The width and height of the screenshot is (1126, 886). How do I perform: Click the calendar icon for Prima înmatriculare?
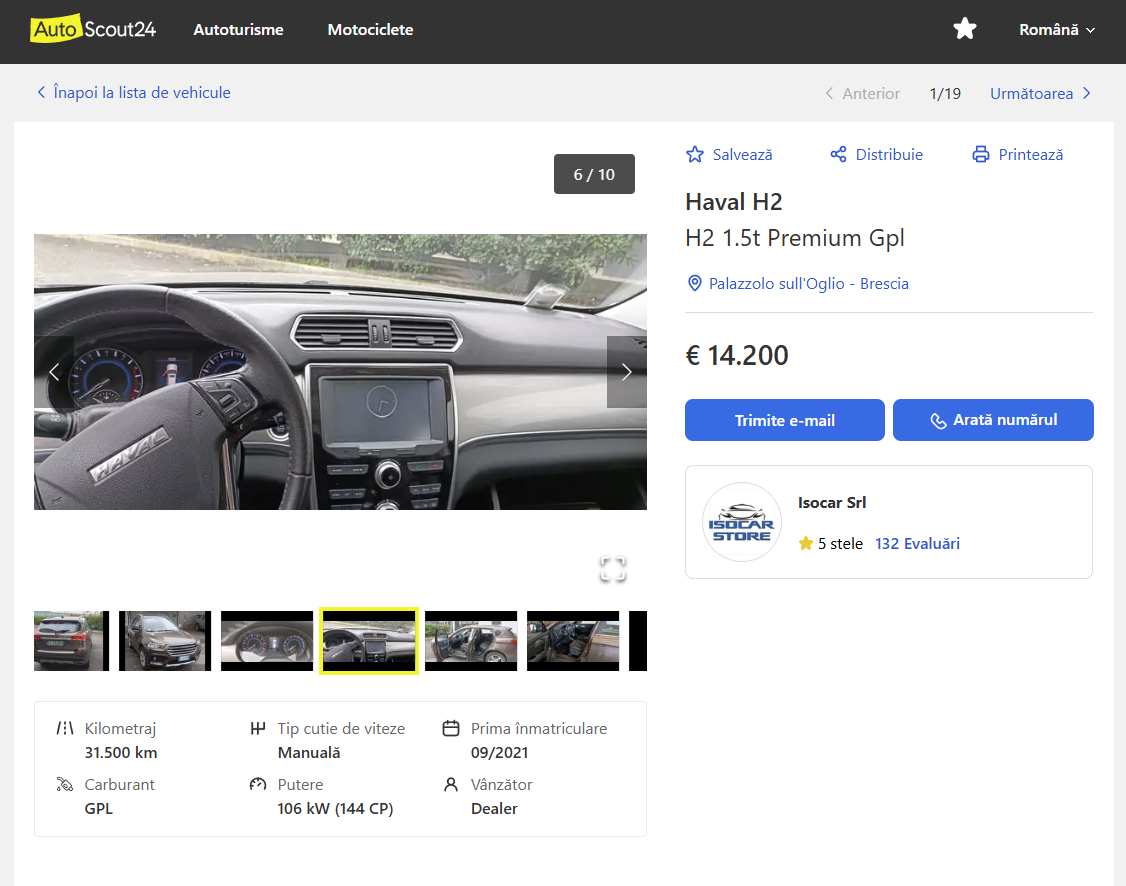(451, 729)
